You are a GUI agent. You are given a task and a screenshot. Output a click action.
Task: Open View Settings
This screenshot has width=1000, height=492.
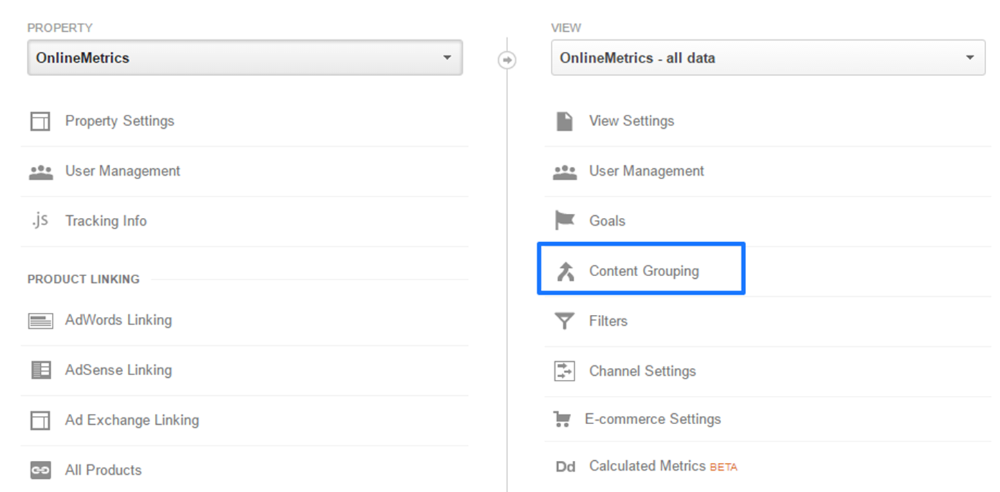[631, 121]
